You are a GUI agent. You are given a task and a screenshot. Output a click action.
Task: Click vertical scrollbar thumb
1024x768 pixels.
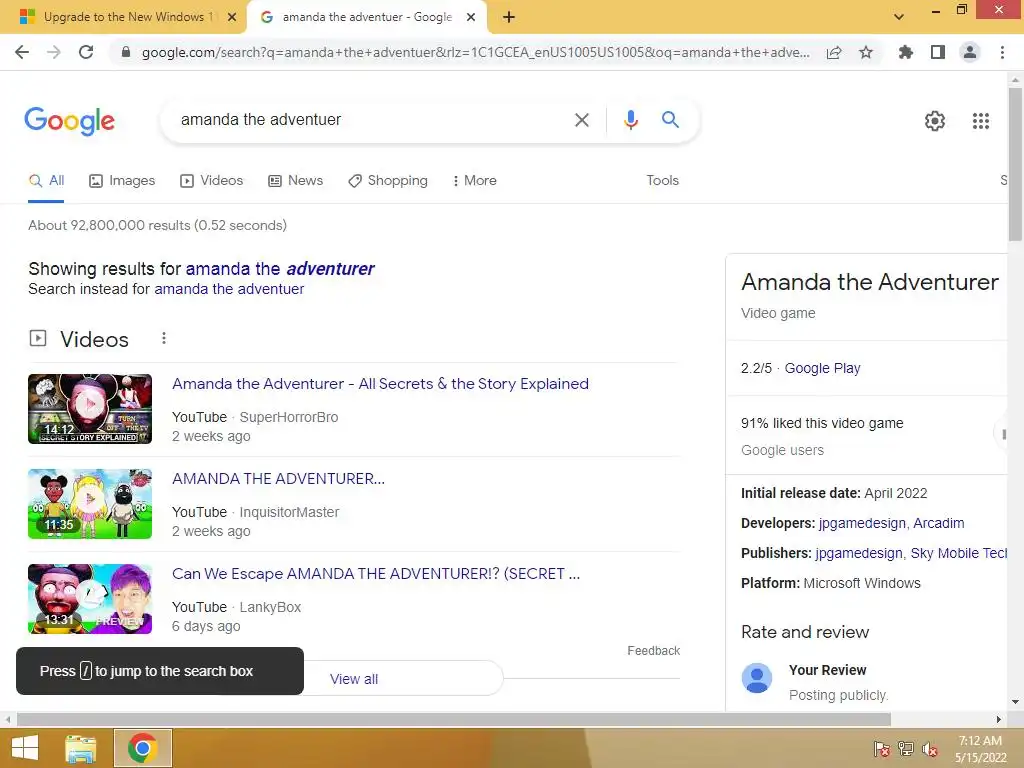pos(1015,163)
